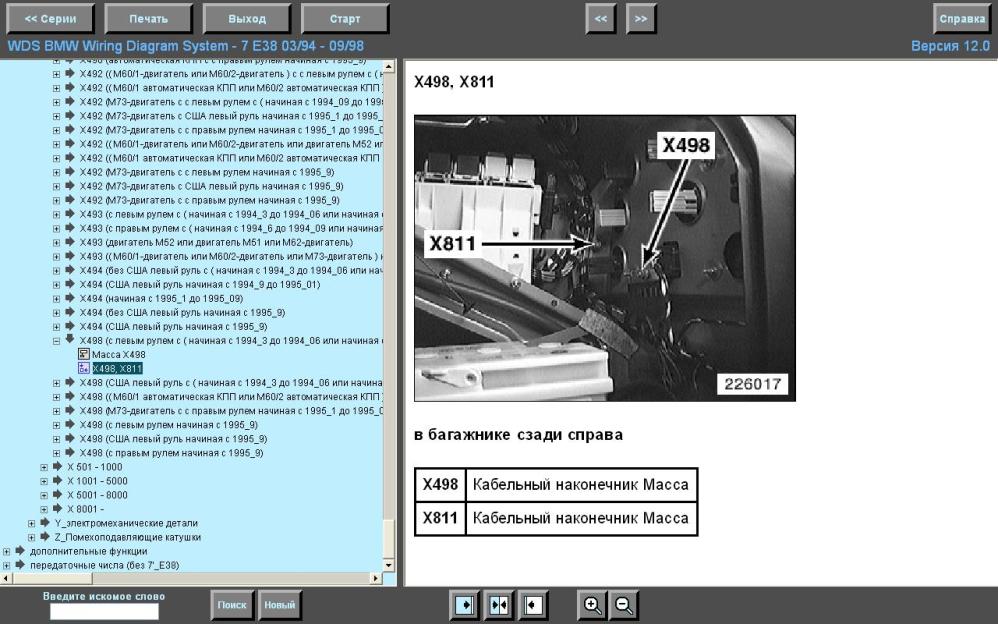
Task: Click the split panes layout icon
Action: pyautogui.click(x=498, y=605)
